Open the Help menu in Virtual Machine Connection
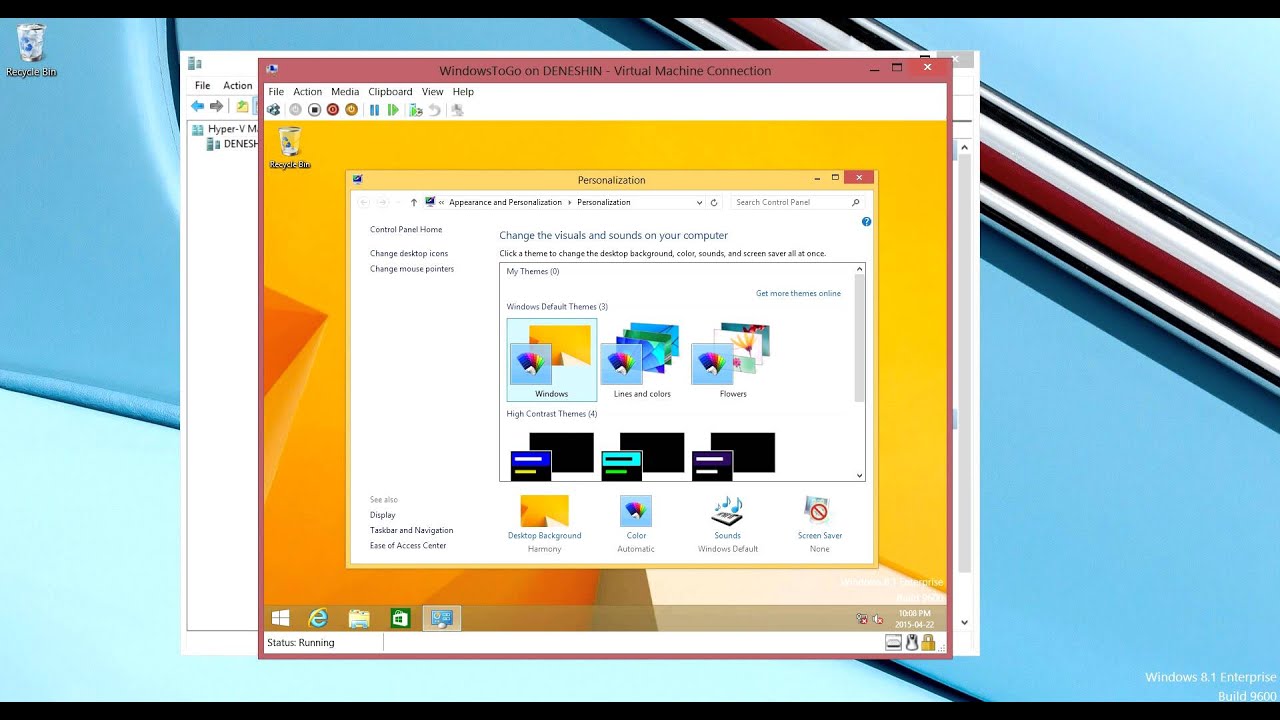 [463, 91]
